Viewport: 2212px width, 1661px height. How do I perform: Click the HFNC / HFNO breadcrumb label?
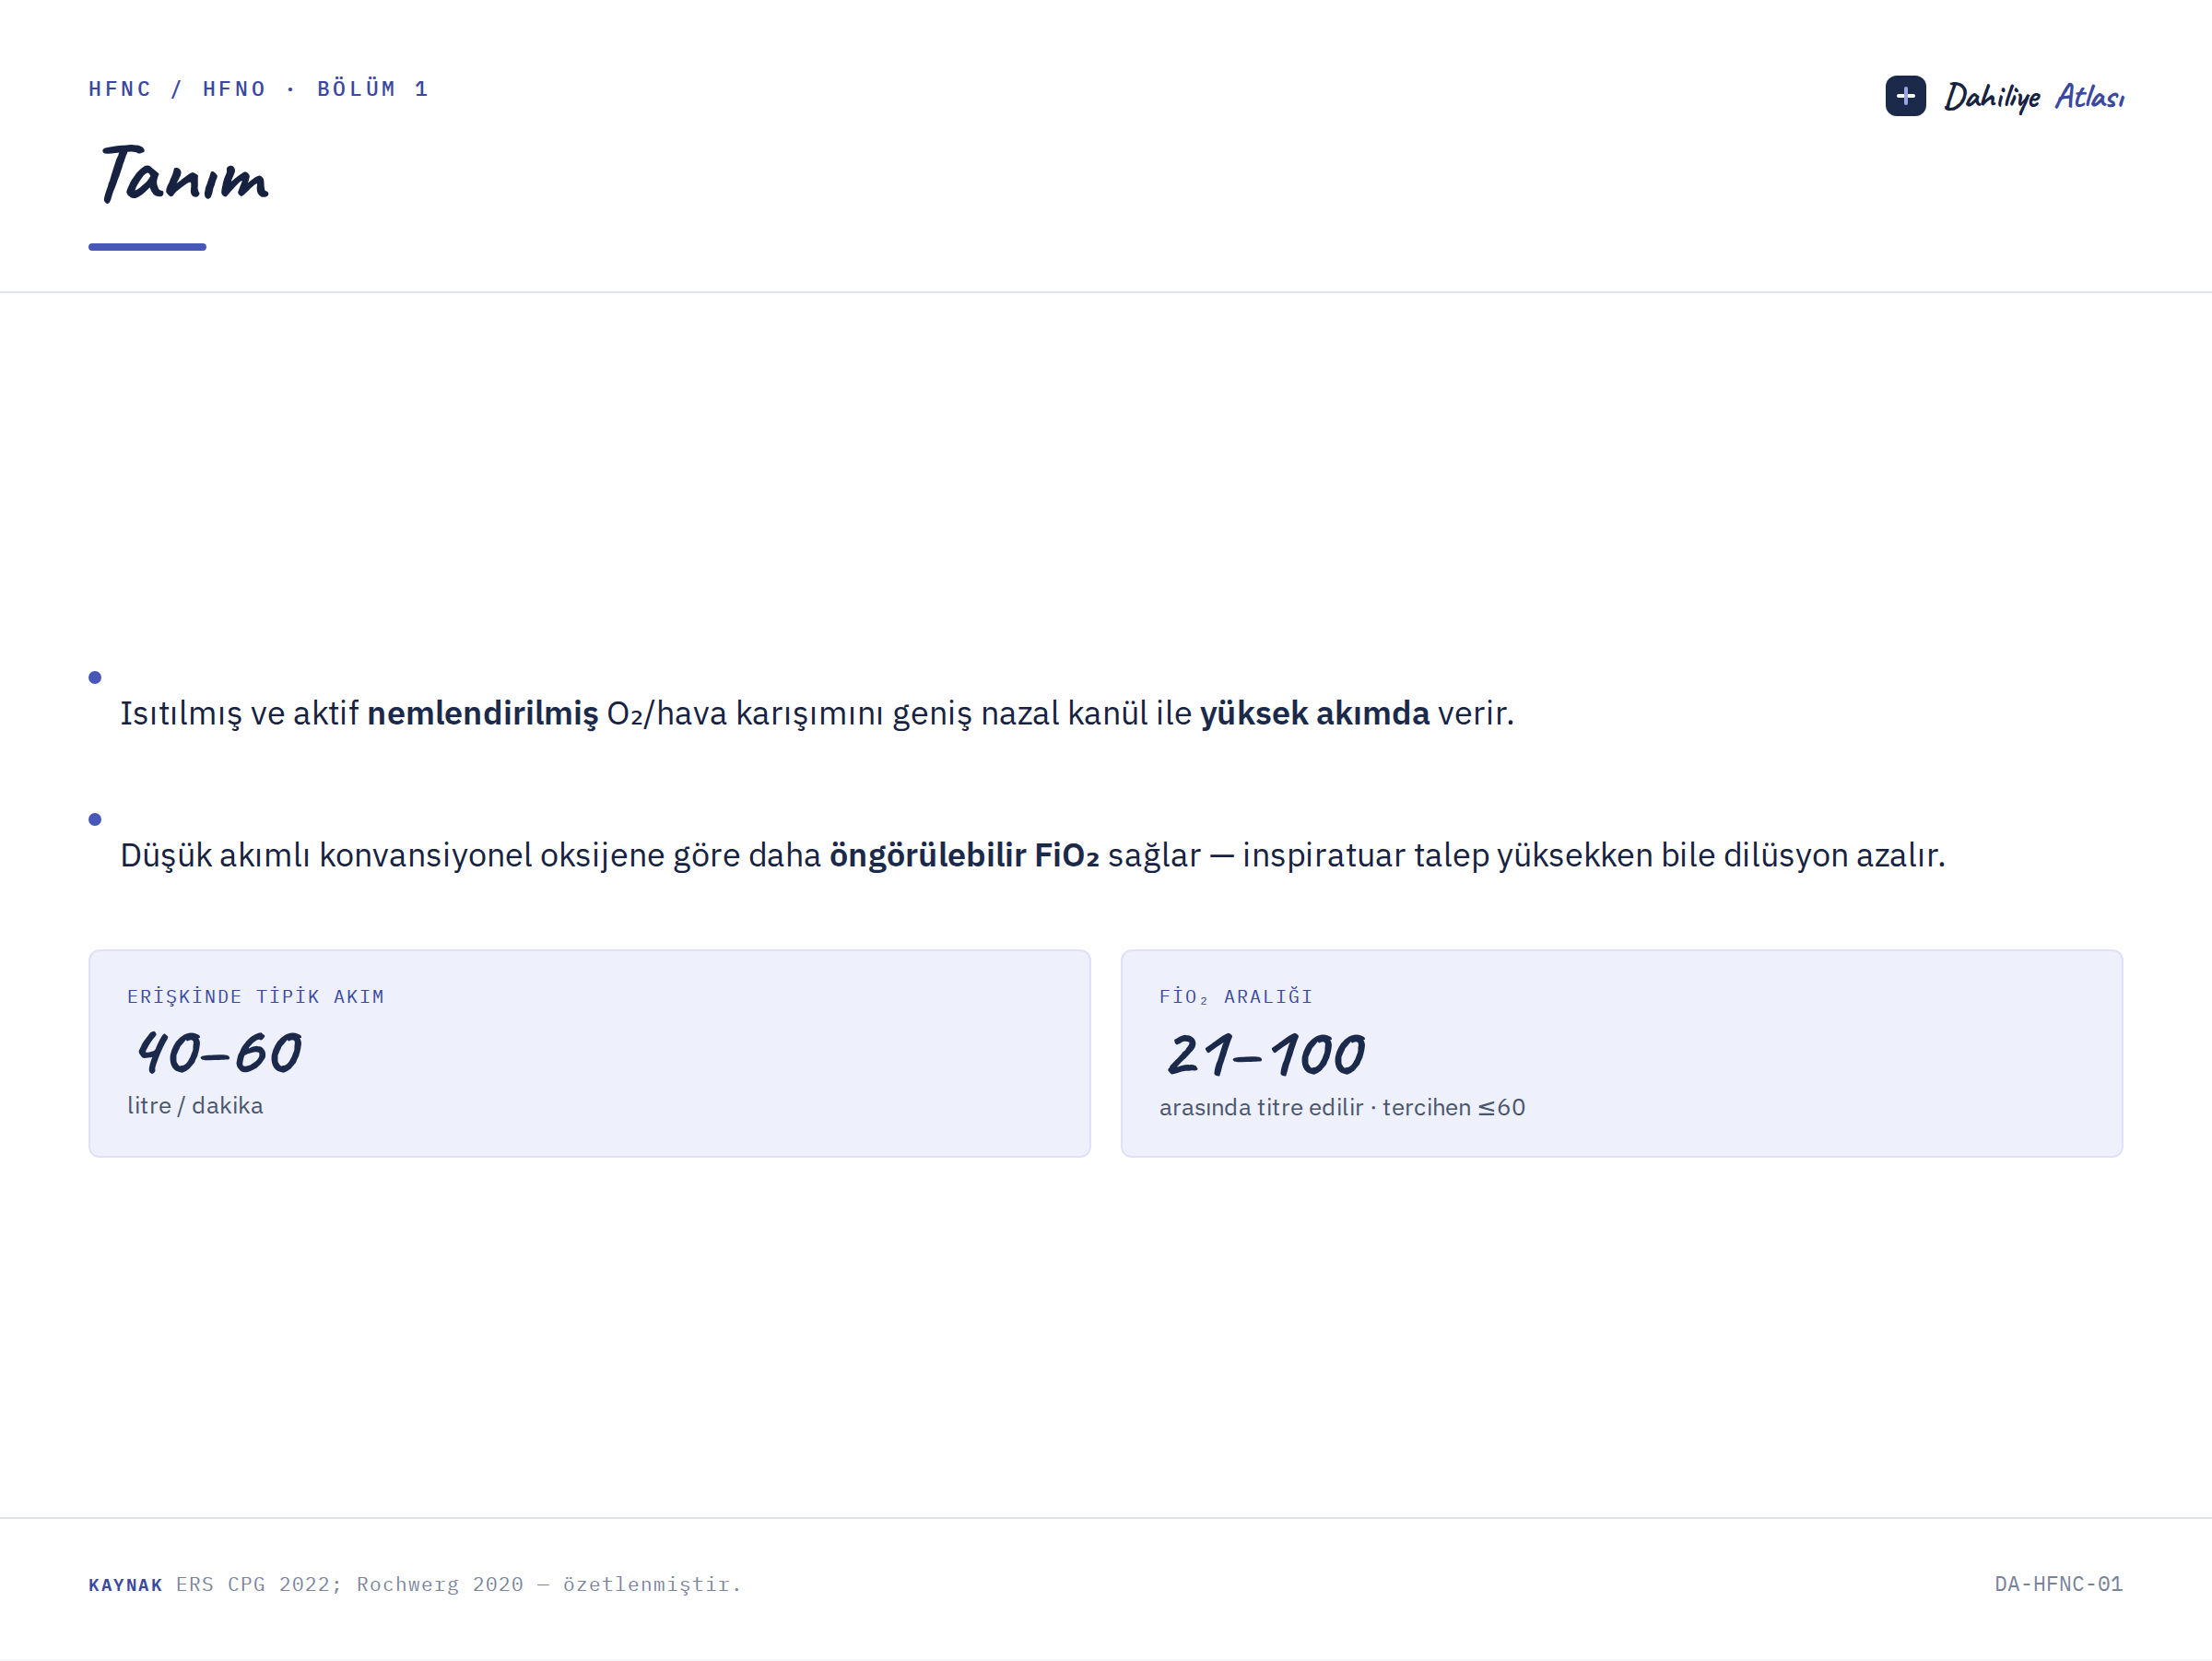[x=178, y=89]
